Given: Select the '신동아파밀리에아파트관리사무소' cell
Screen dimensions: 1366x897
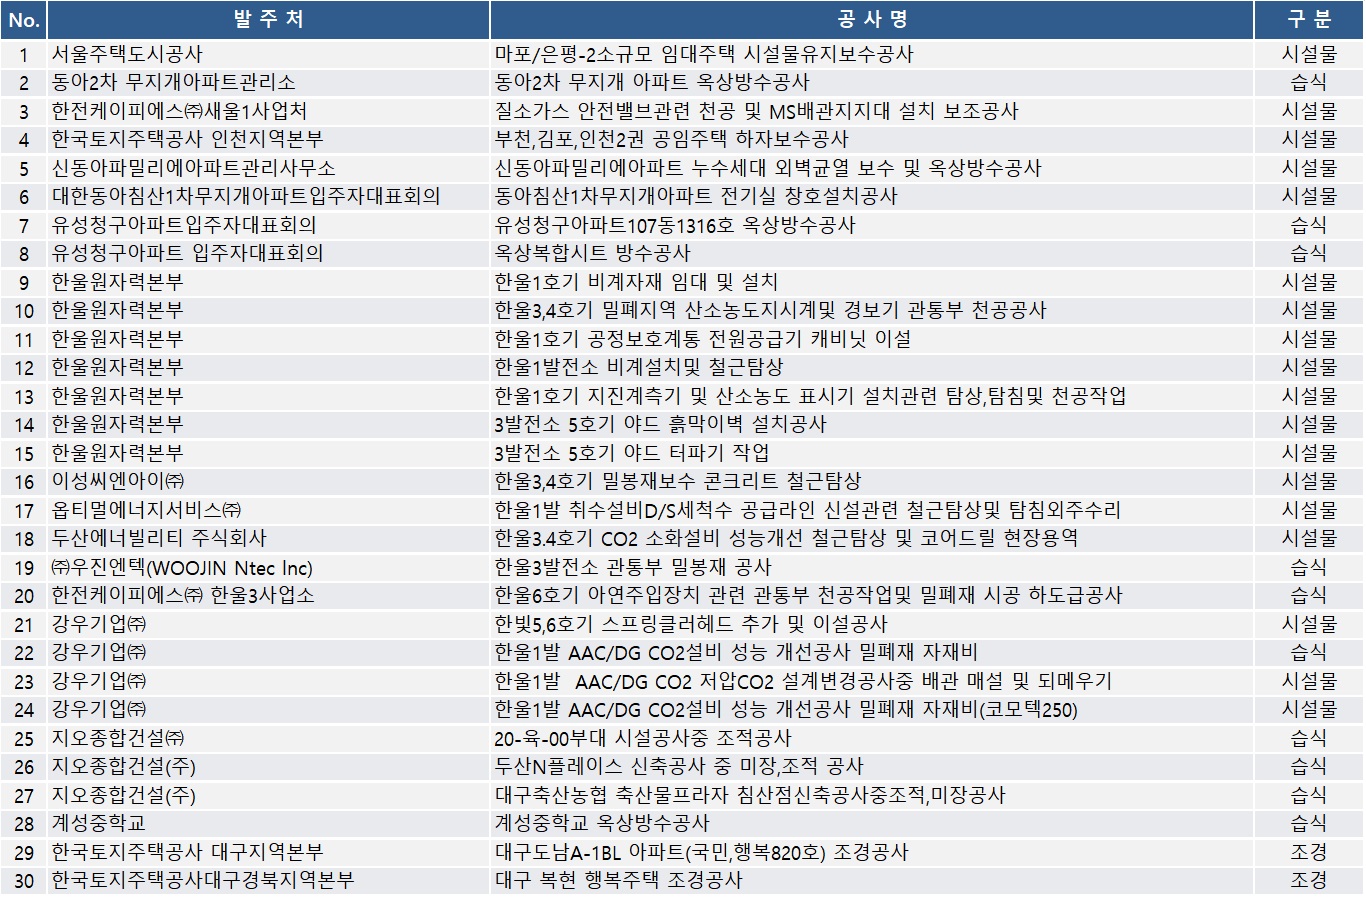Looking at the screenshot, I should point(193,168).
